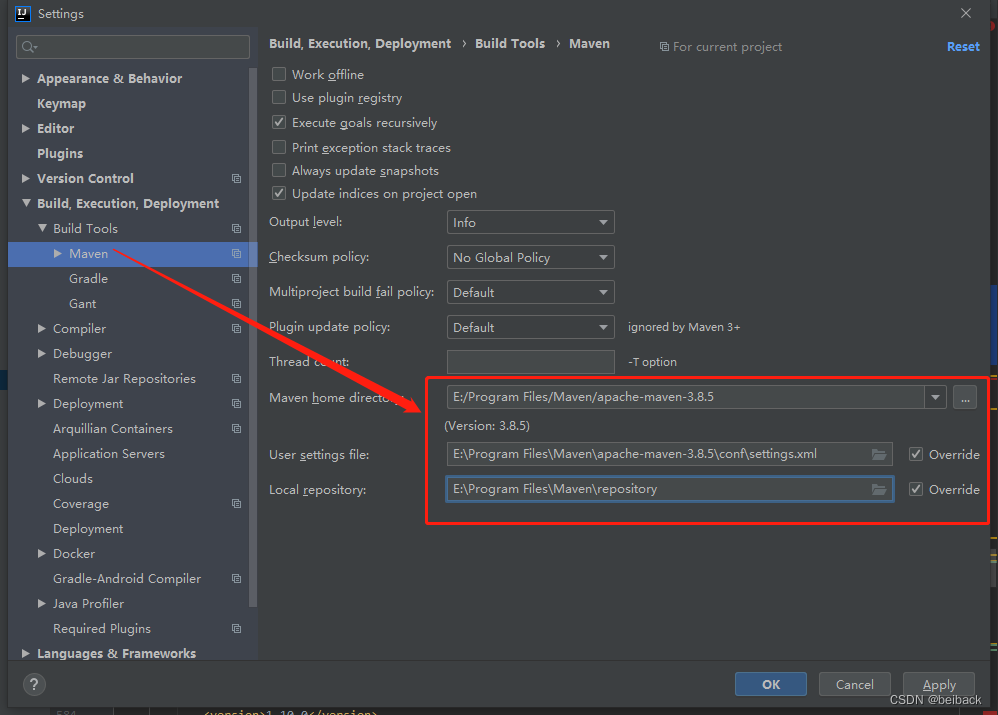Click the User settings file path field
Image resolution: width=998 pixels, height=715 pixels.
pos(670,455)
